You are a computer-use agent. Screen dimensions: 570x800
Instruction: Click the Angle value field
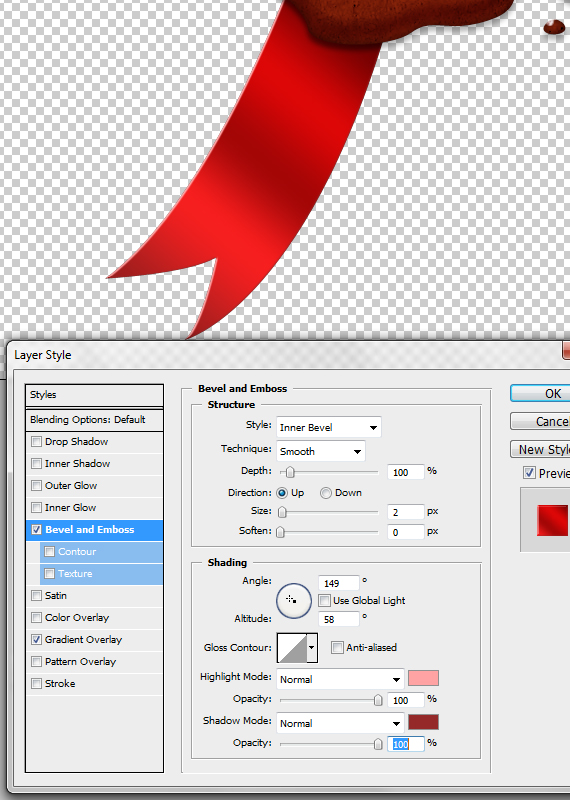[x=338, y=583]
